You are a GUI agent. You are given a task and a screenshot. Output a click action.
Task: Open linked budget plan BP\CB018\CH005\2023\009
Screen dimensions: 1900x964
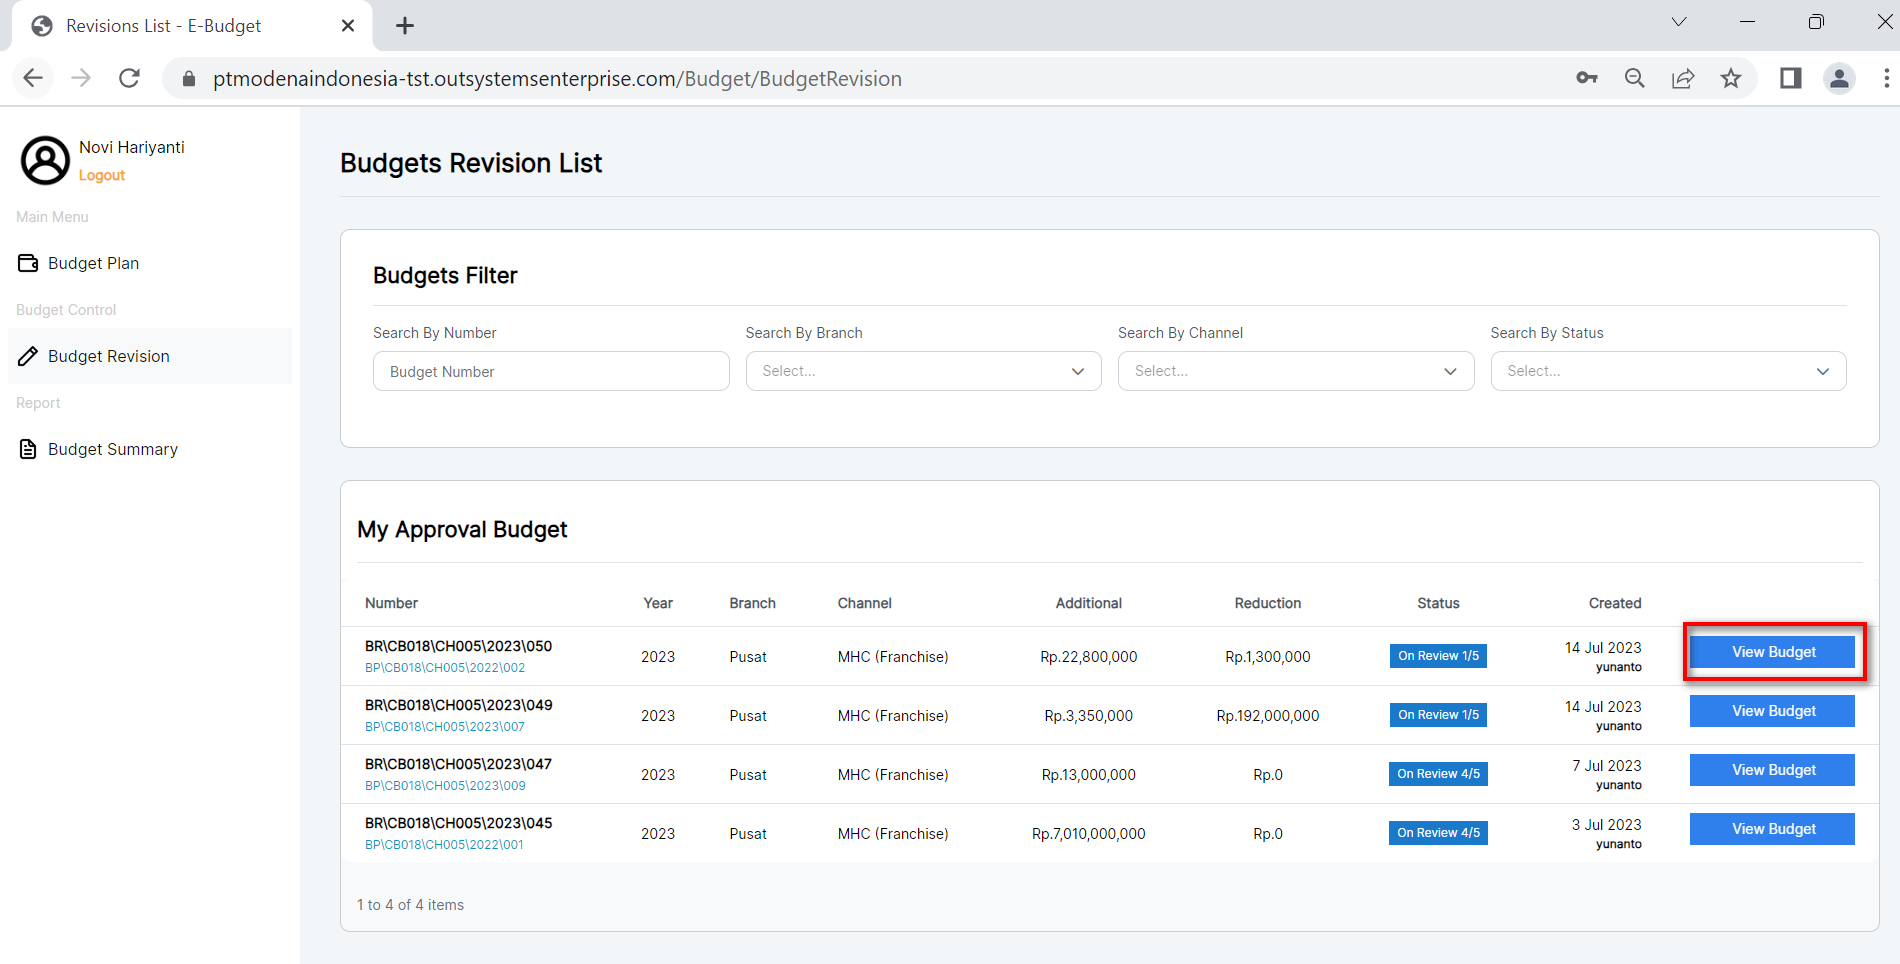pyautogui.click(x=445, y=786)
